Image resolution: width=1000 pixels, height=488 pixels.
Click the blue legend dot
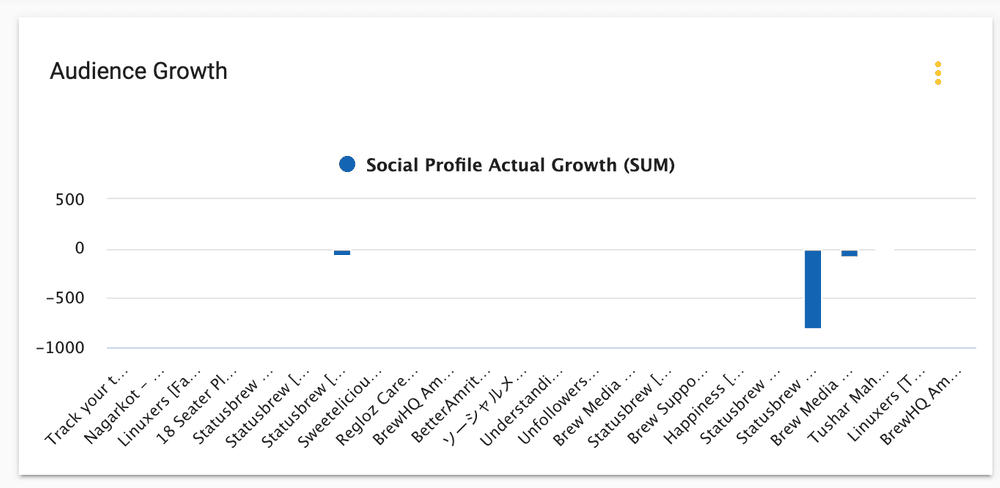tap(347, 165)
